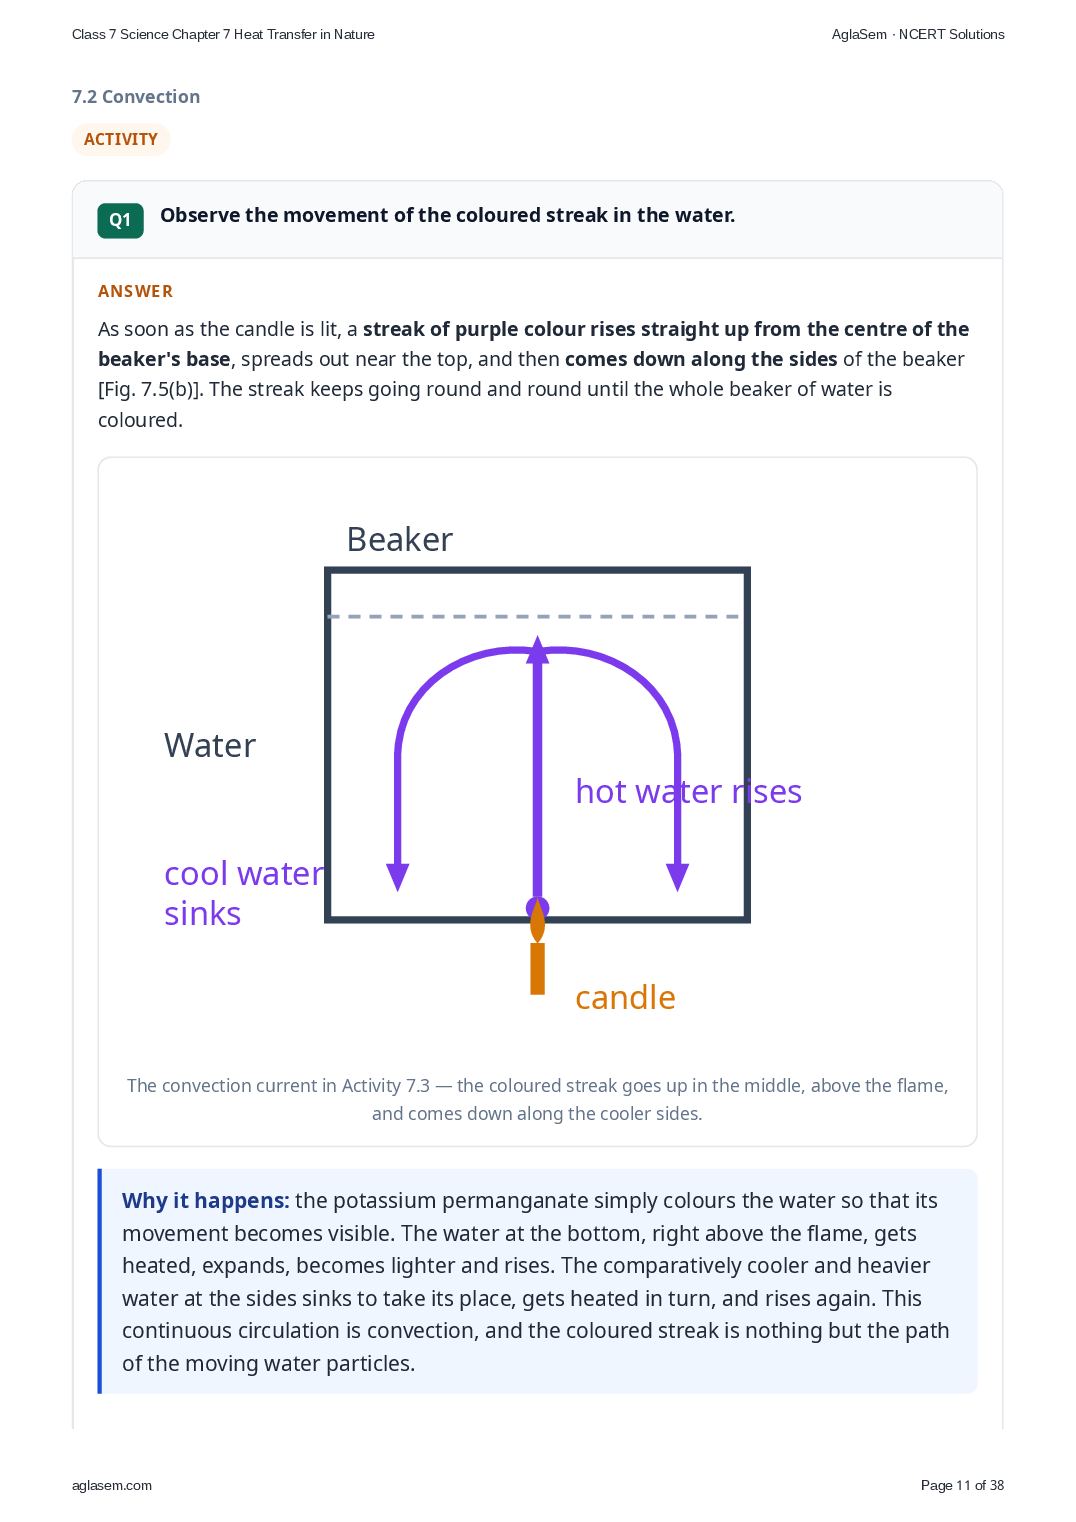
Task: Open the aglasem.com footer link
Action: (x=112, y=1485)
